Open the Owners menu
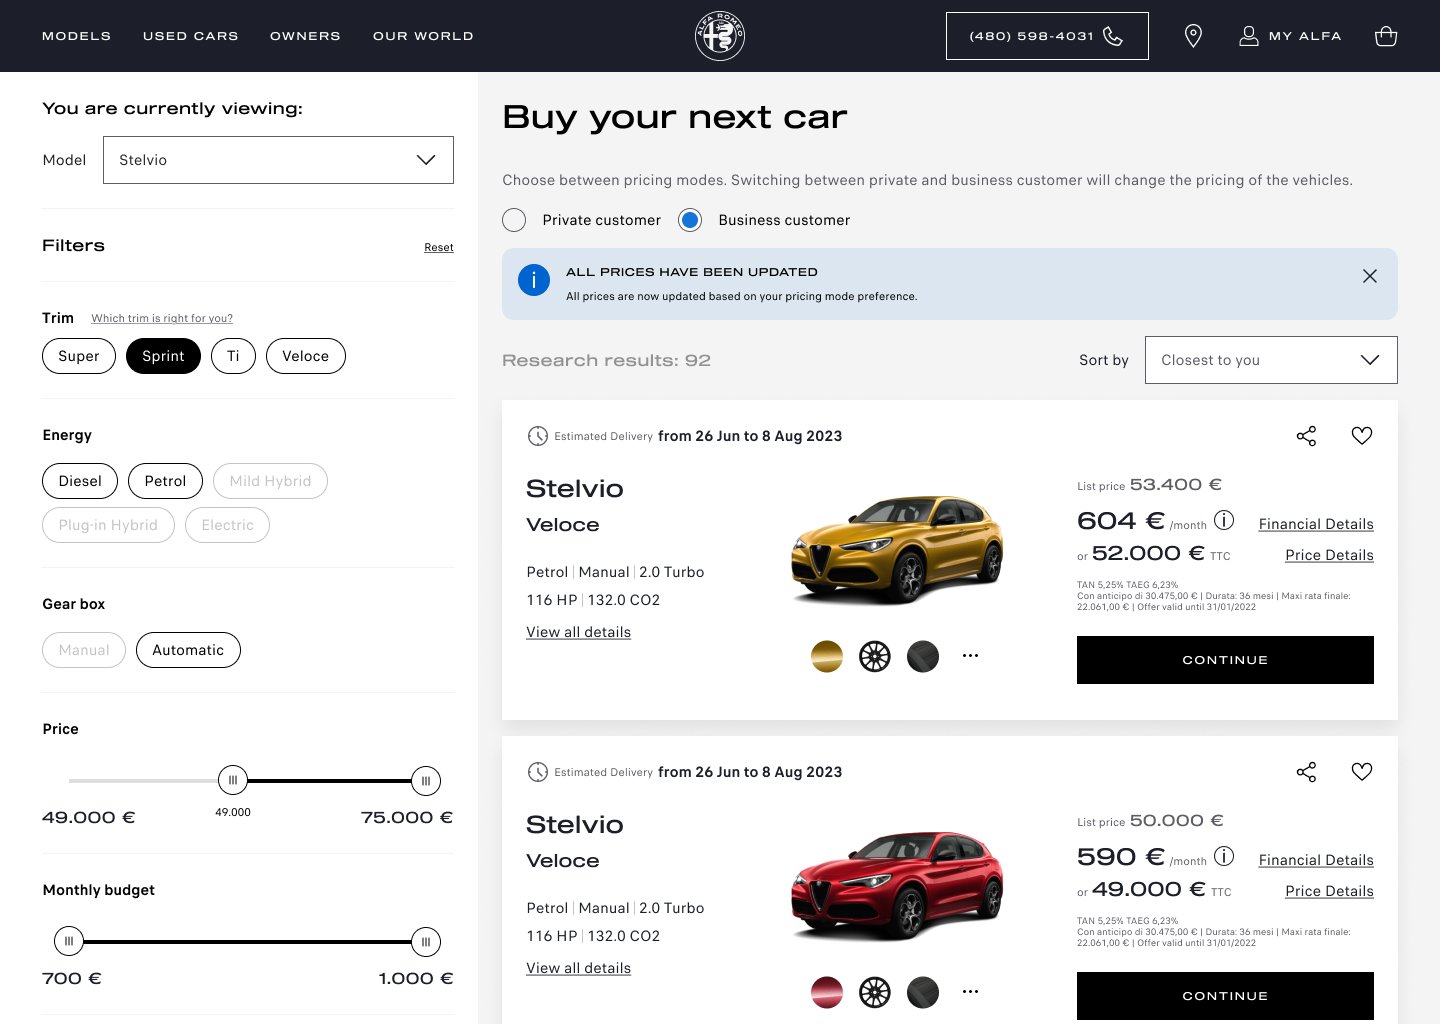The height and width of the screenshot is (1024, 1440). tap(305, 36)
